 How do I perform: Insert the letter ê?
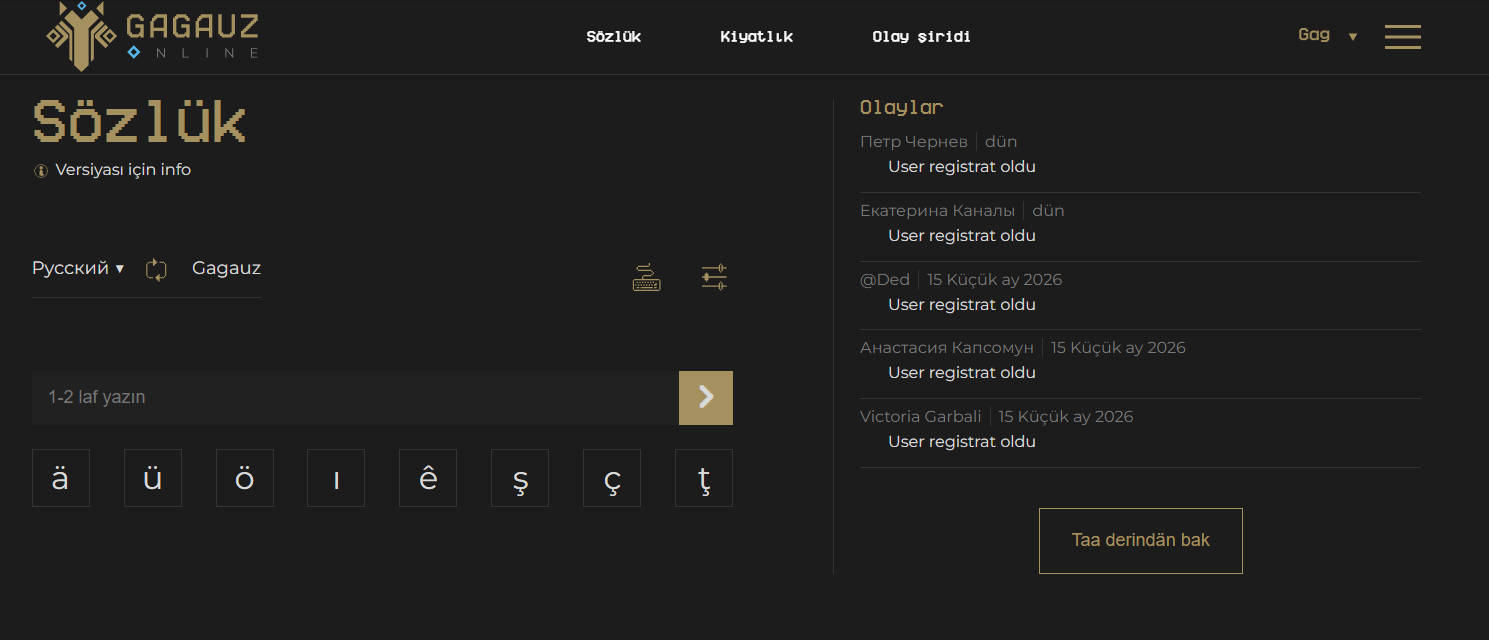coord(428,478)
